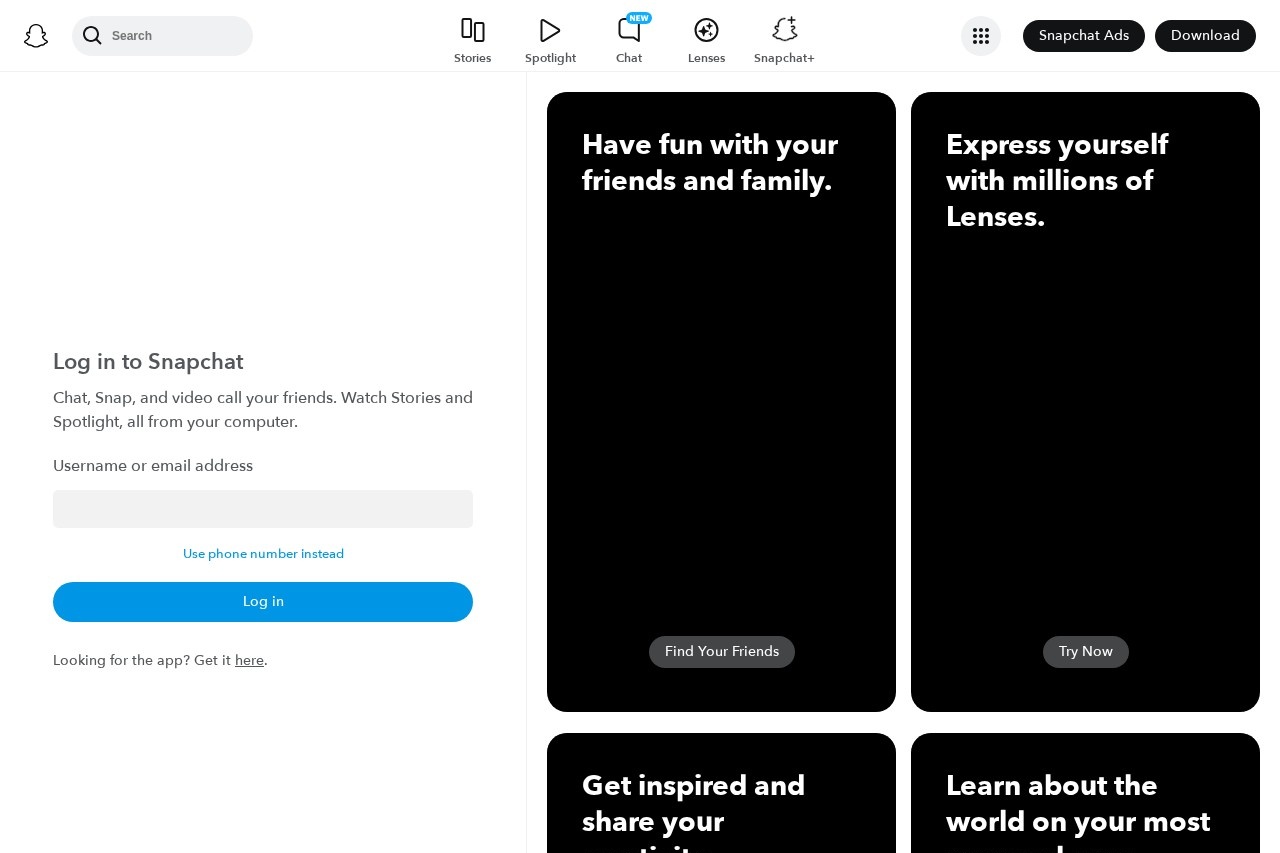Follow the 'here' app download link
The width and height of the screenshot is (1280, 853).
[249, 661]
